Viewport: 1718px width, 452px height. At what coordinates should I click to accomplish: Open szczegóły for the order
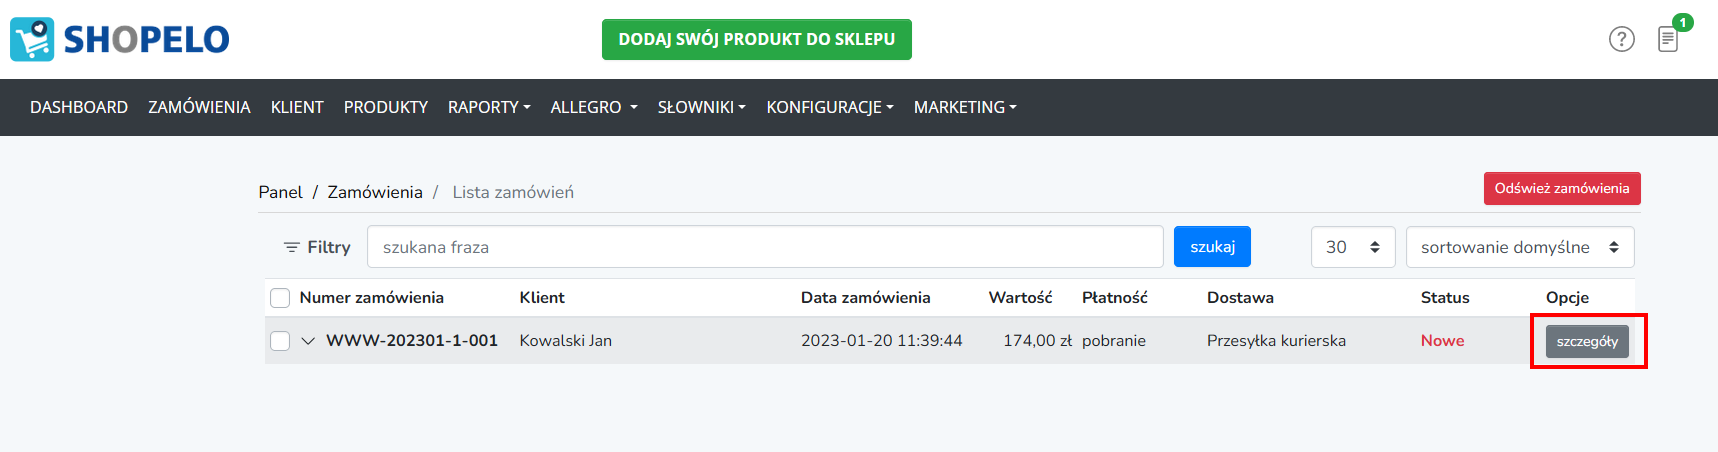(1587, 341)
